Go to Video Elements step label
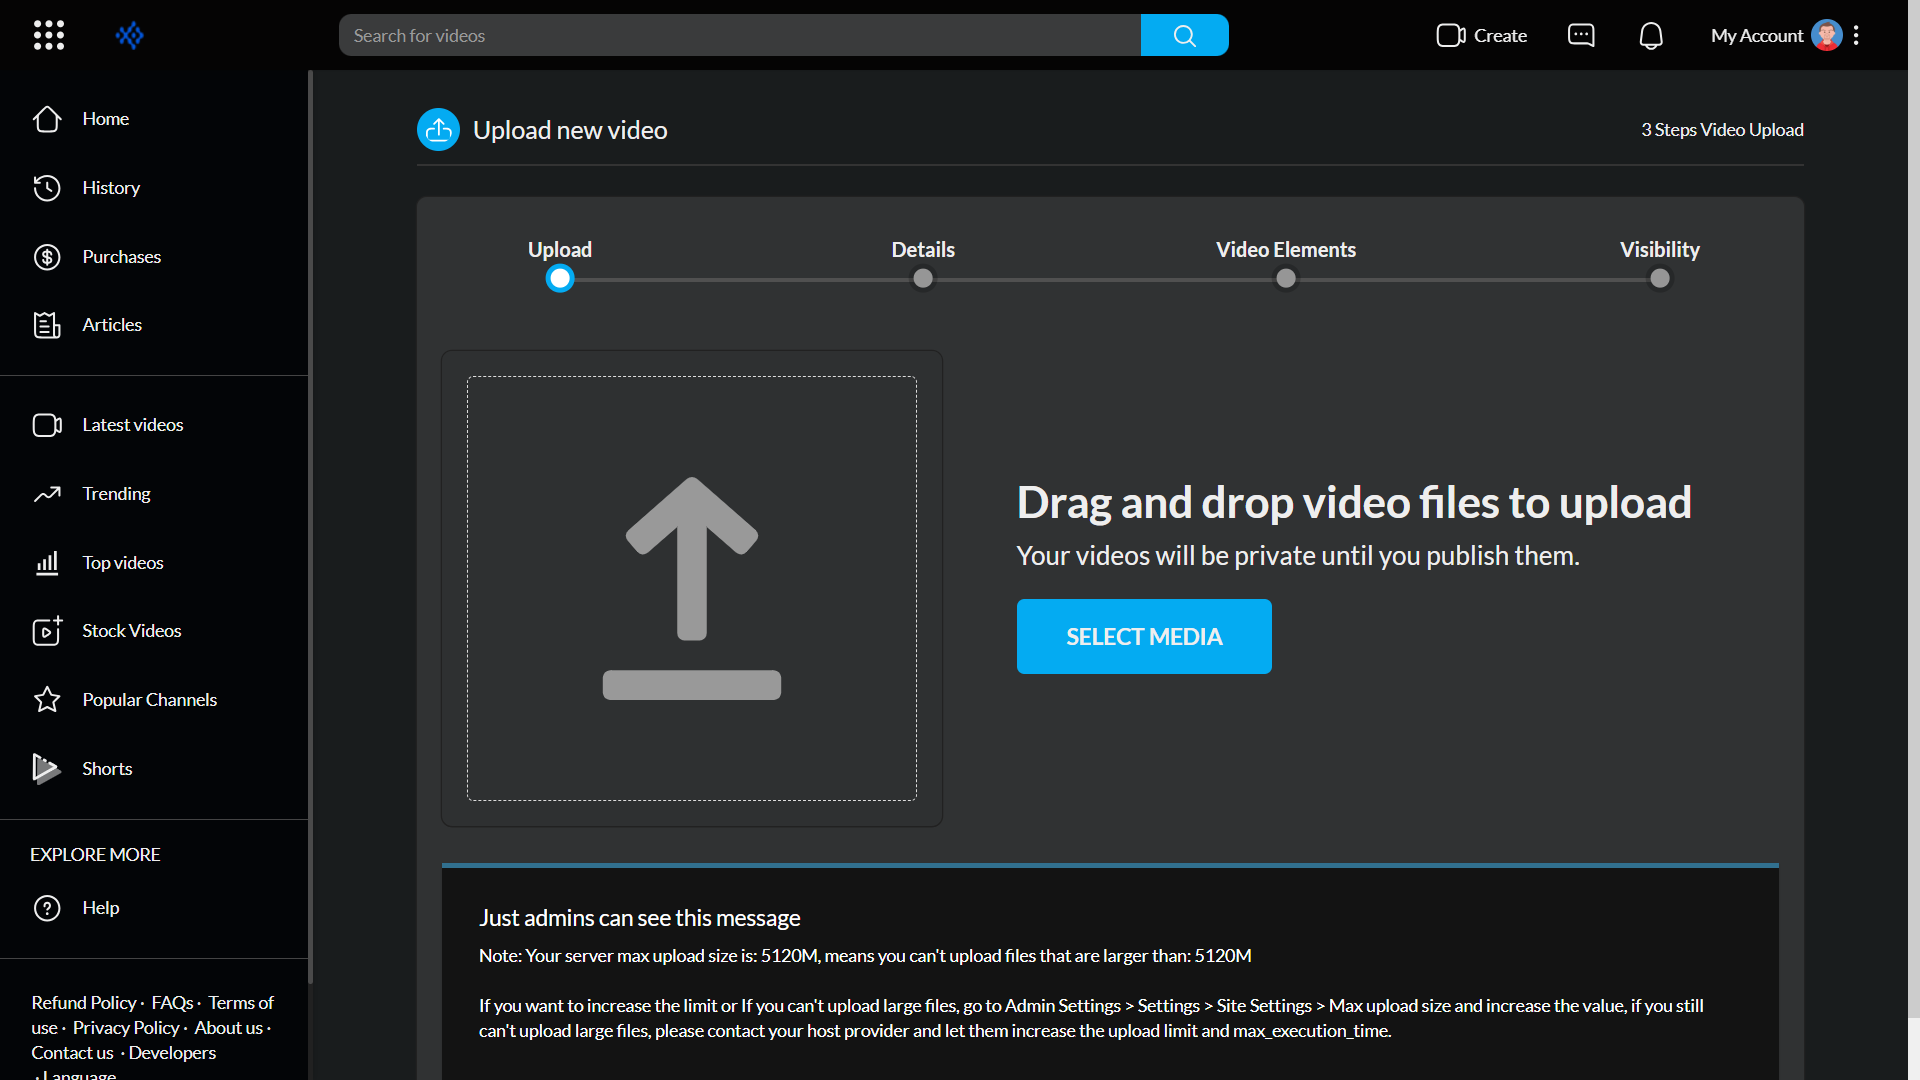This screenshot has height=1080, width=1920. tap(1285, 250)
